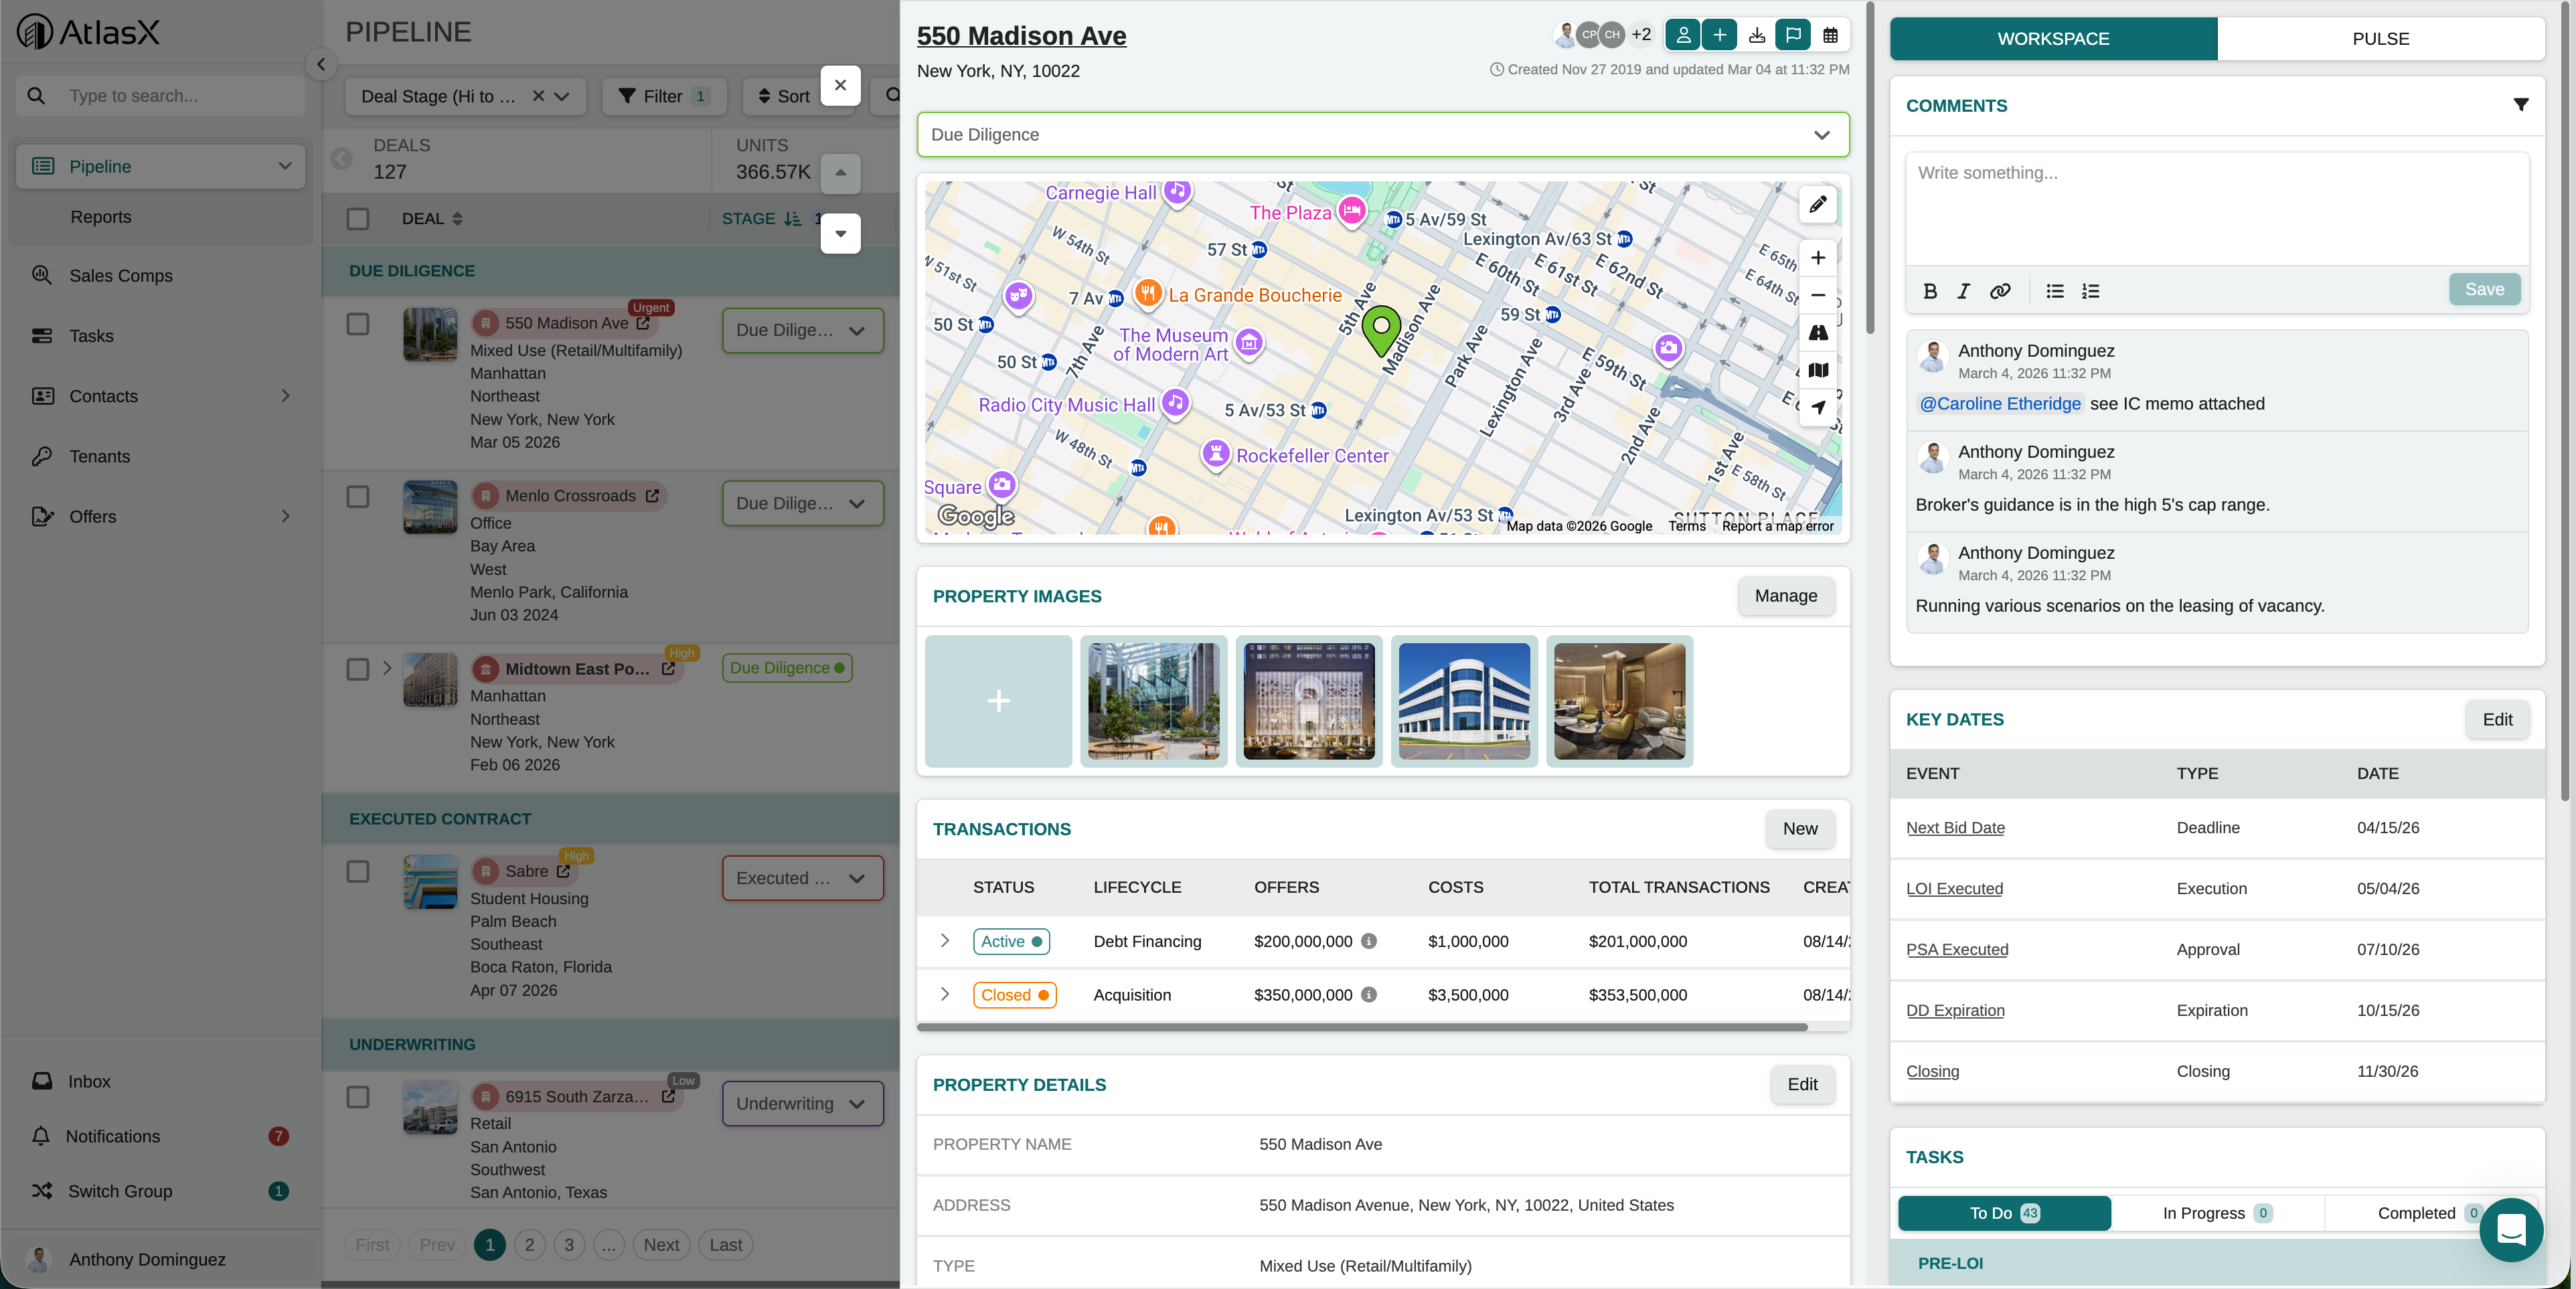The image size is (2576, 1289).
Task: Expand the Offers sidebar menu
Action: pos(285,516)
